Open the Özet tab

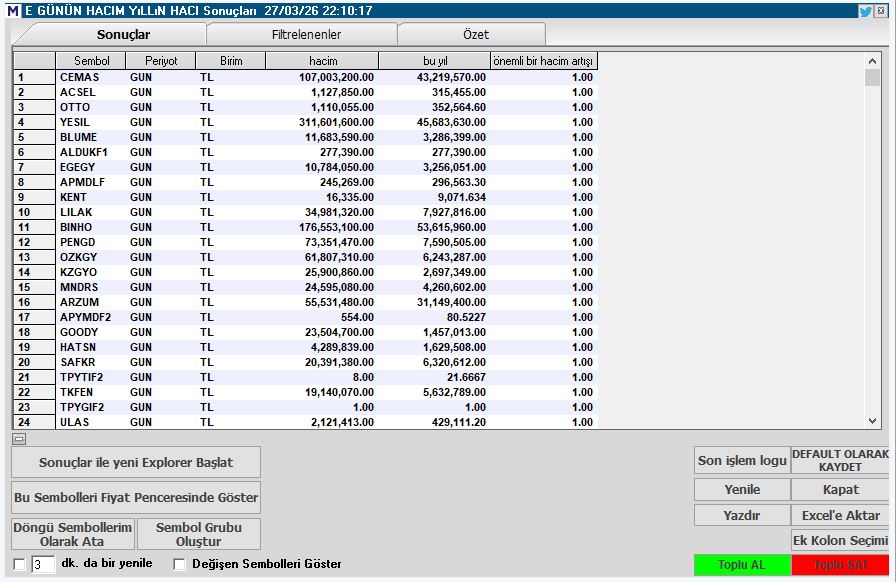tap(475, 34)
